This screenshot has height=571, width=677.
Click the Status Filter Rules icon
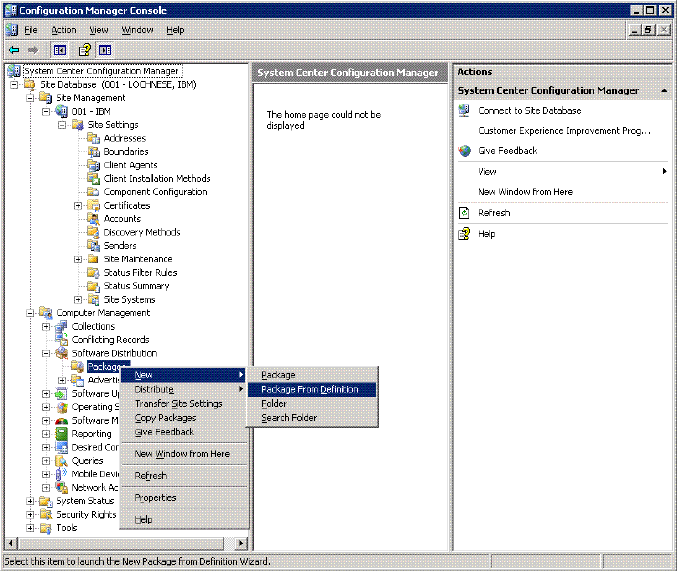click(x=93, y=273)
